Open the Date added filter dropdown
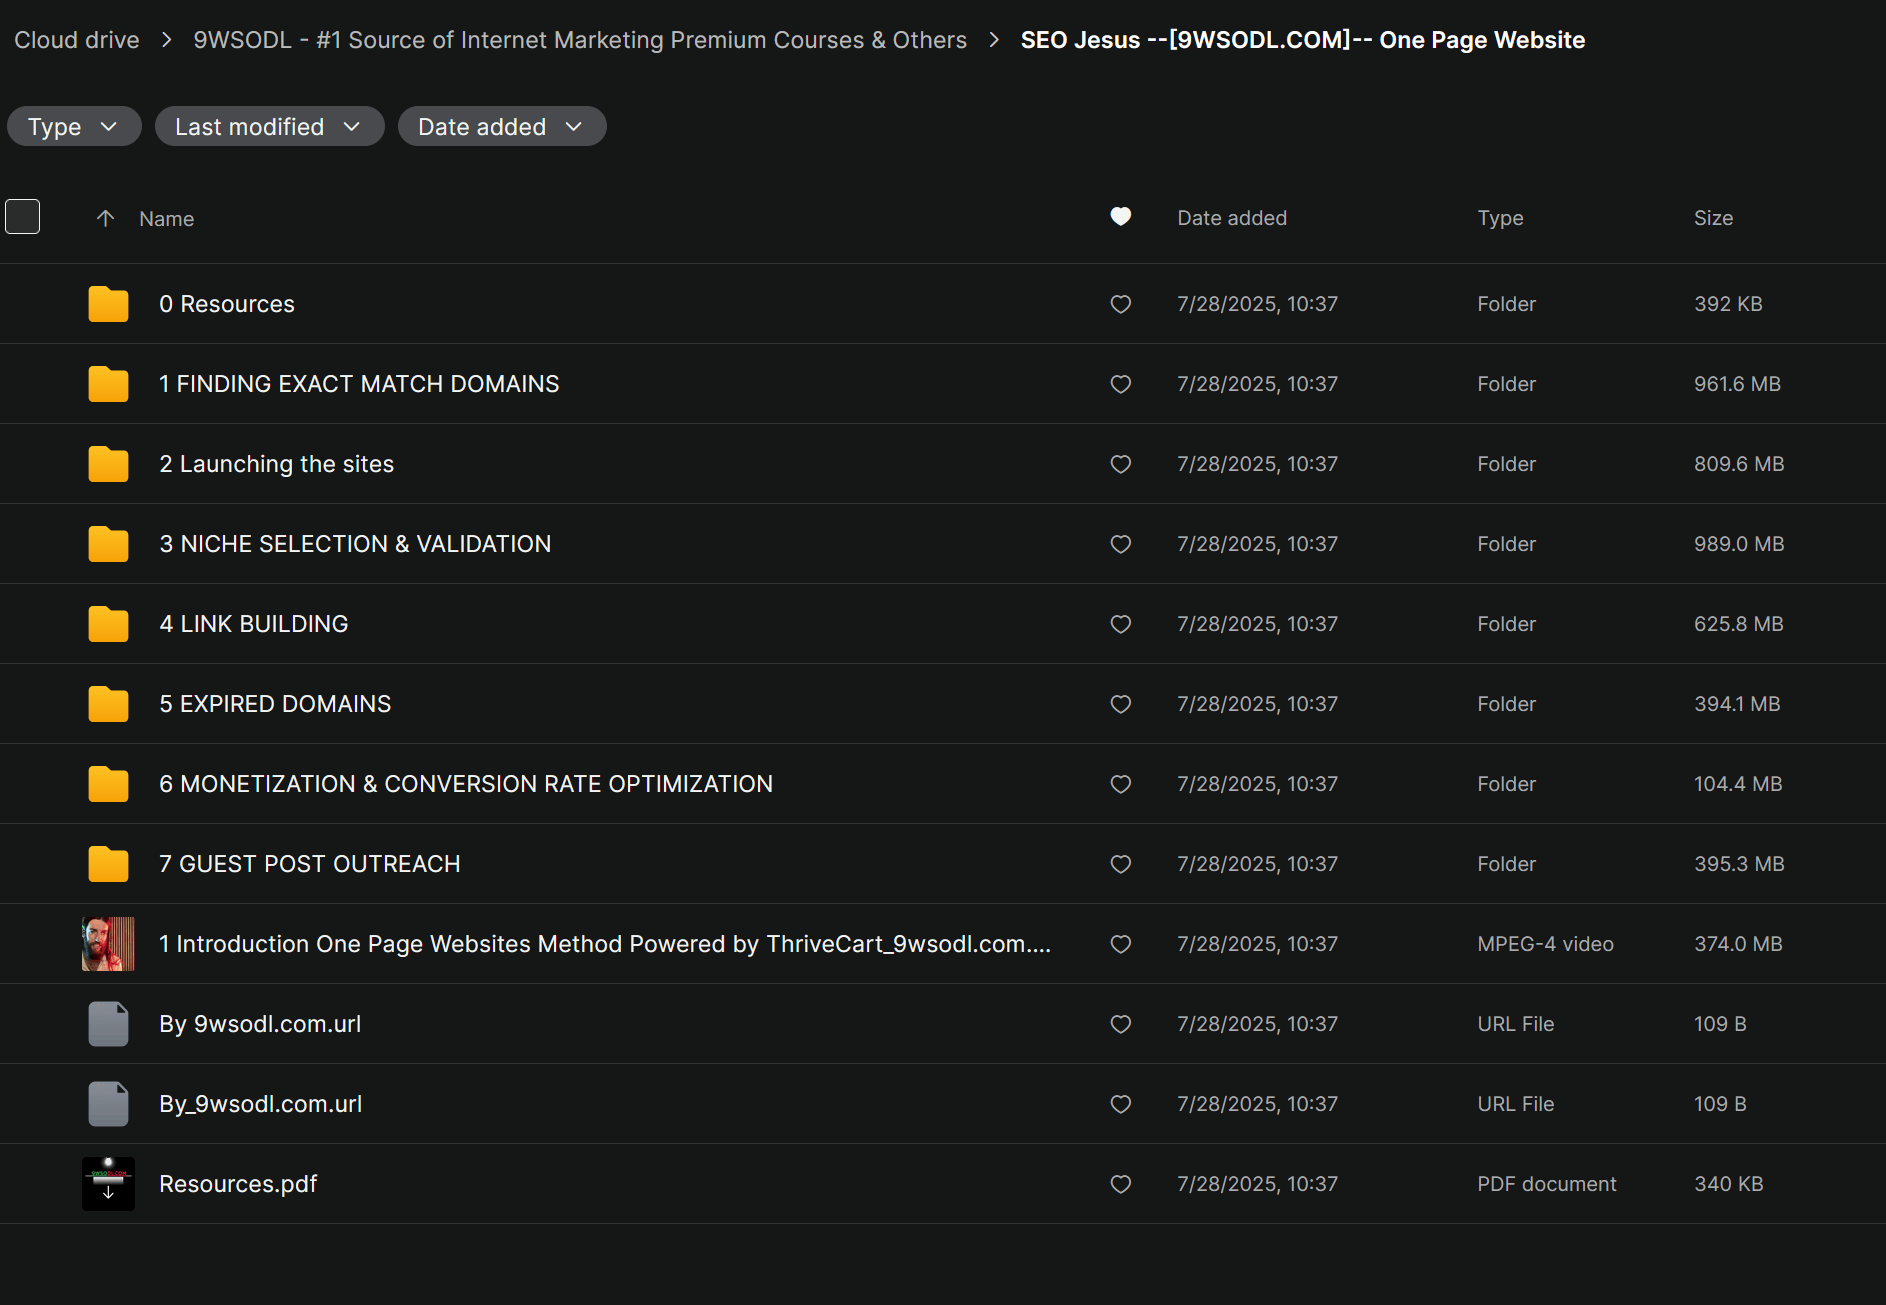The width and height of the screenshot is (1886, 1305). pos(501,127)
